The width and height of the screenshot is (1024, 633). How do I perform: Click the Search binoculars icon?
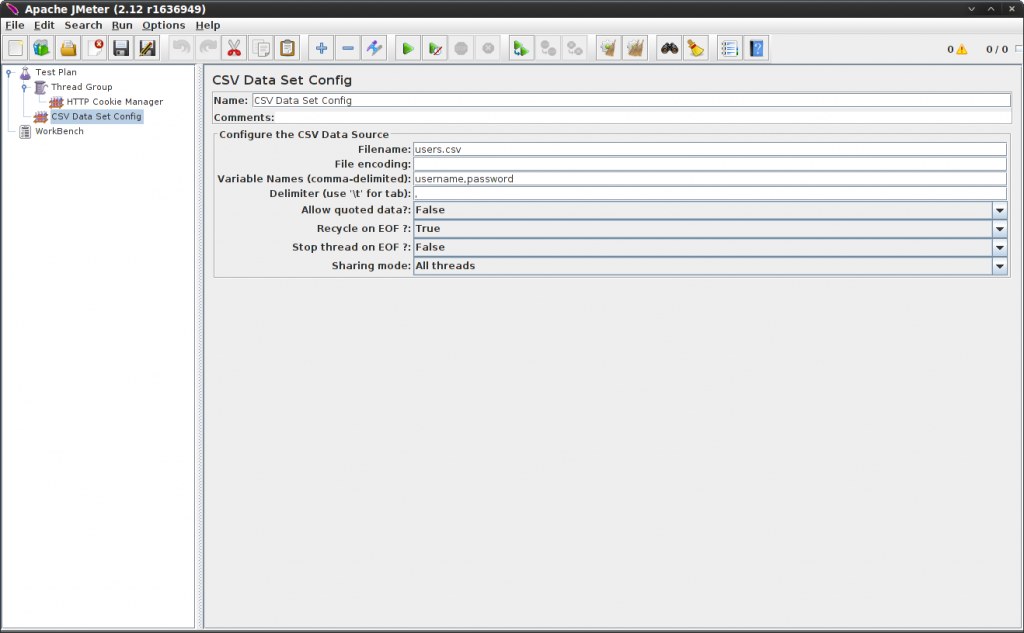[670, 47]
